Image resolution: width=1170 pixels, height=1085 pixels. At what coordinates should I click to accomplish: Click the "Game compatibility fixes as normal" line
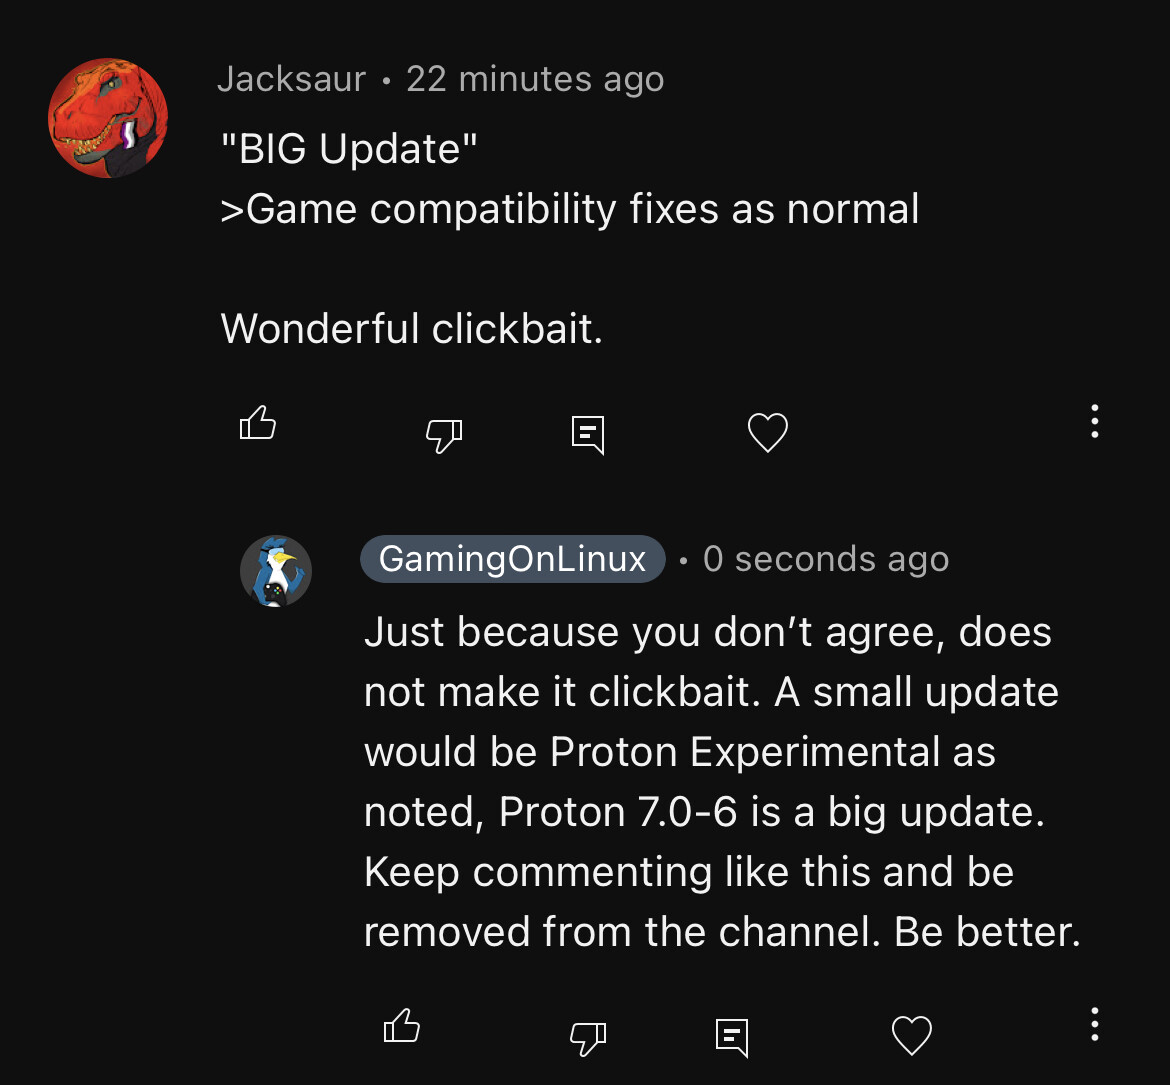point(570,209)
